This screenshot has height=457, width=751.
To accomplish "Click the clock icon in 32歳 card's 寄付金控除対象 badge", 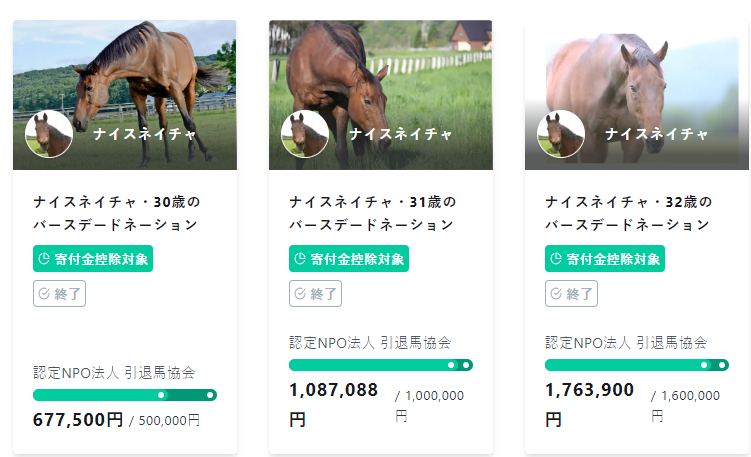I will [556, 259].
